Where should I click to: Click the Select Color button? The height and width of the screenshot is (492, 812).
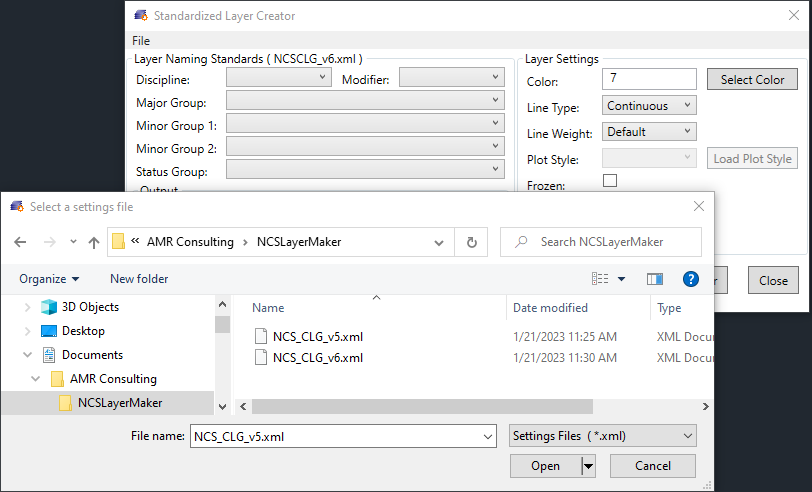click(752, 79)
